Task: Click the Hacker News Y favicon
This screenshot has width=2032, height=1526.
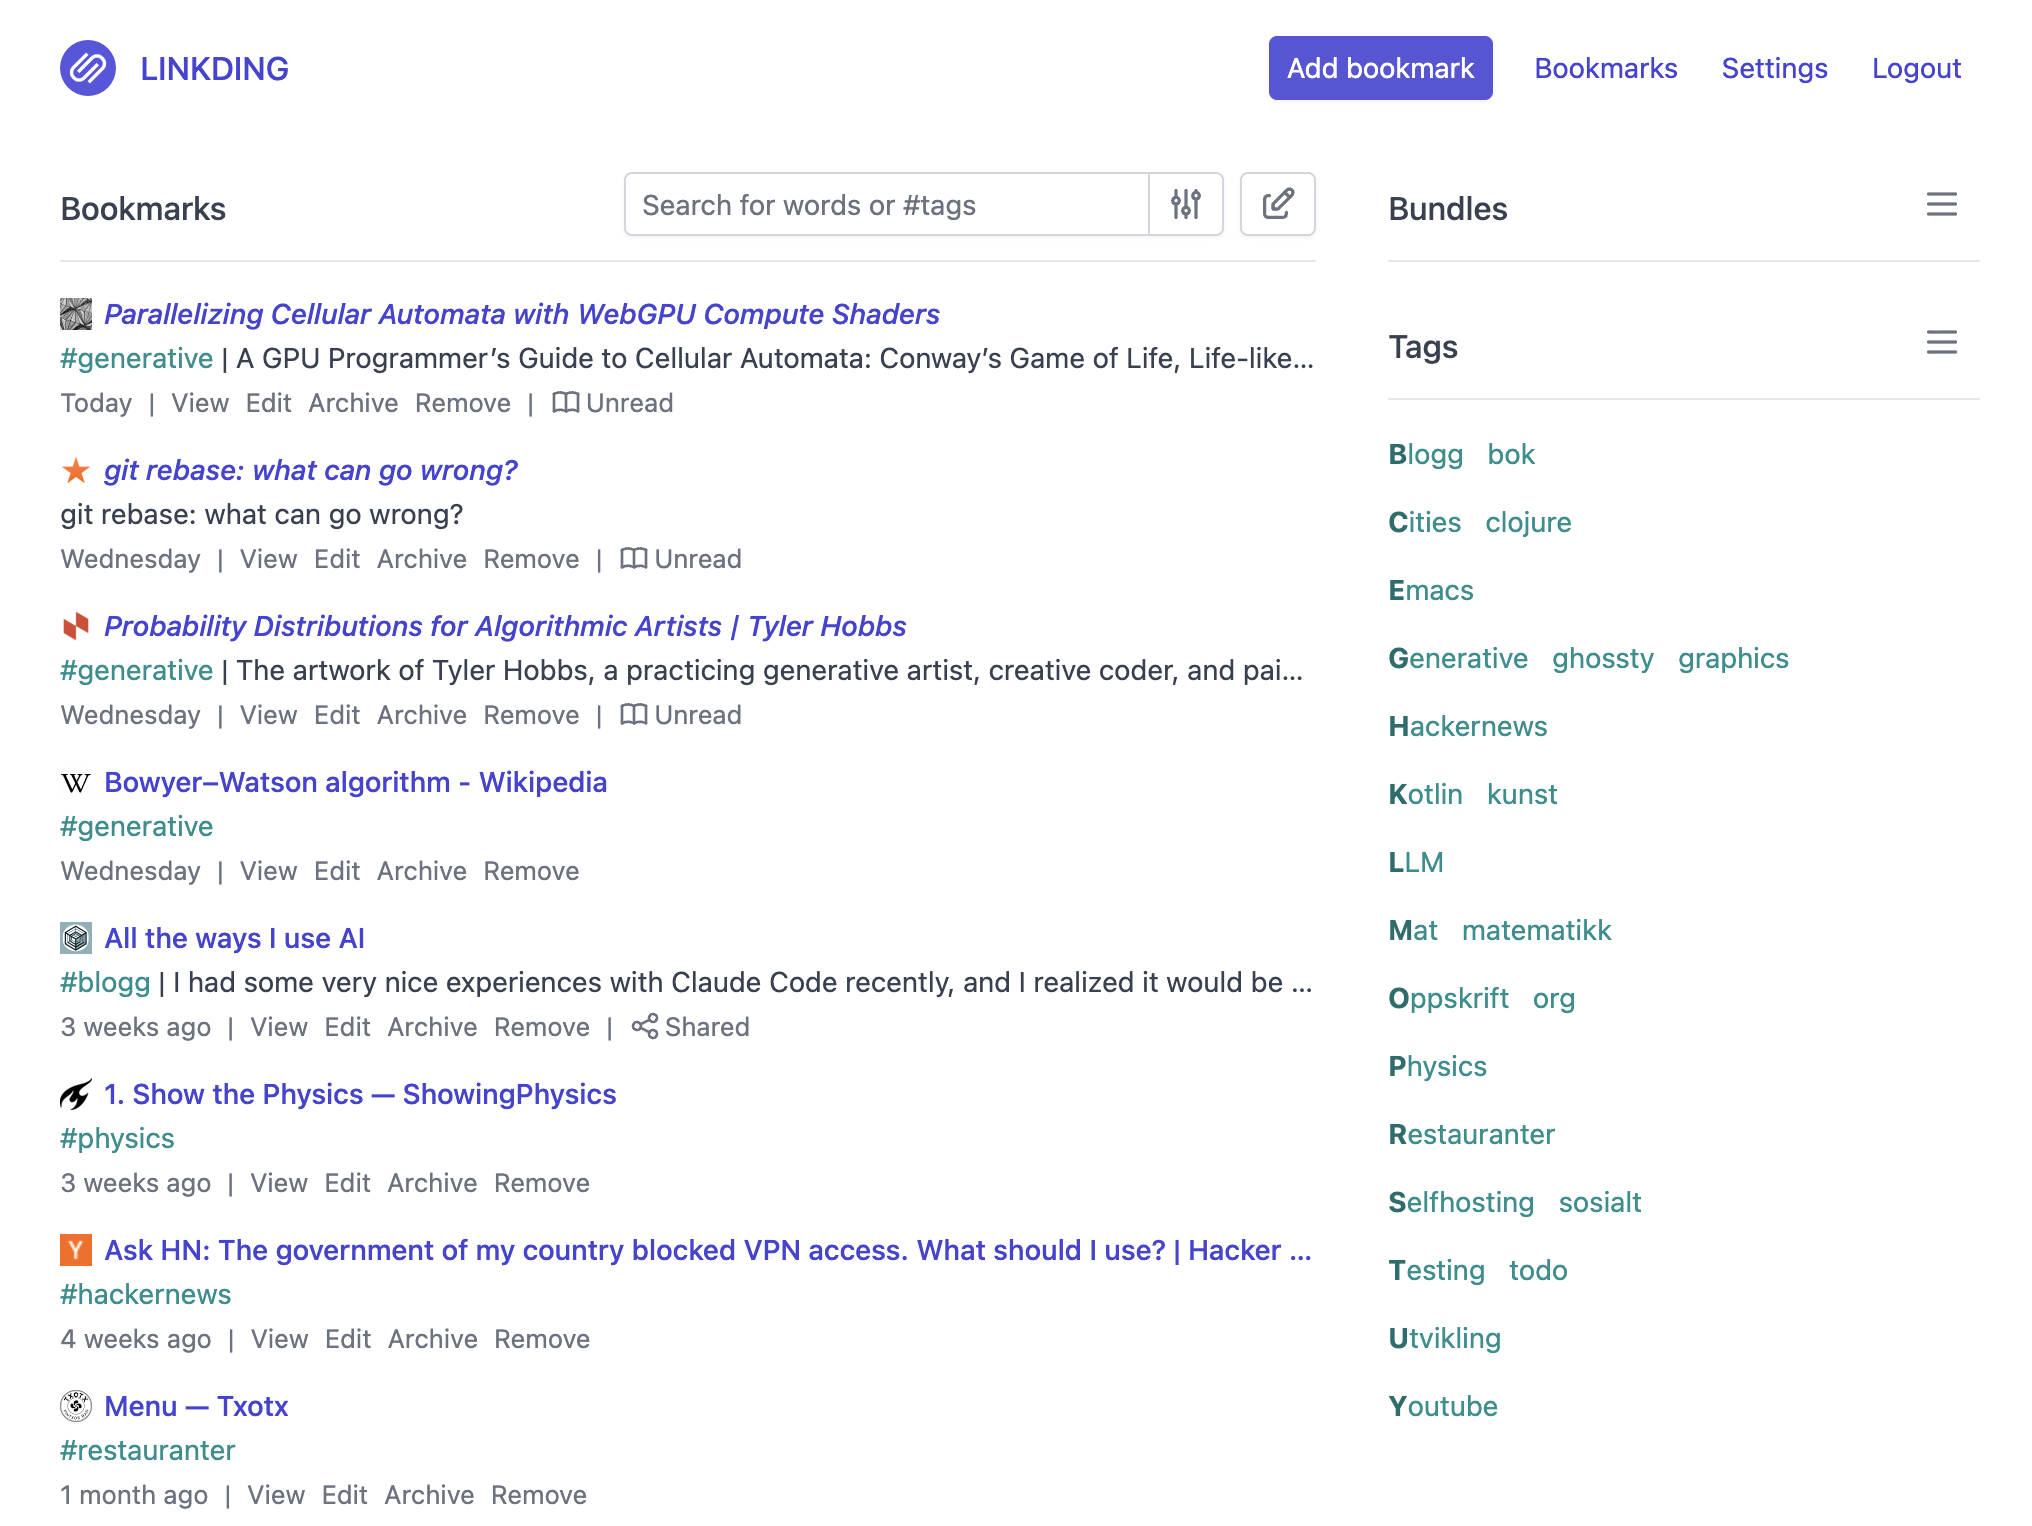Action: [76, 1250]
